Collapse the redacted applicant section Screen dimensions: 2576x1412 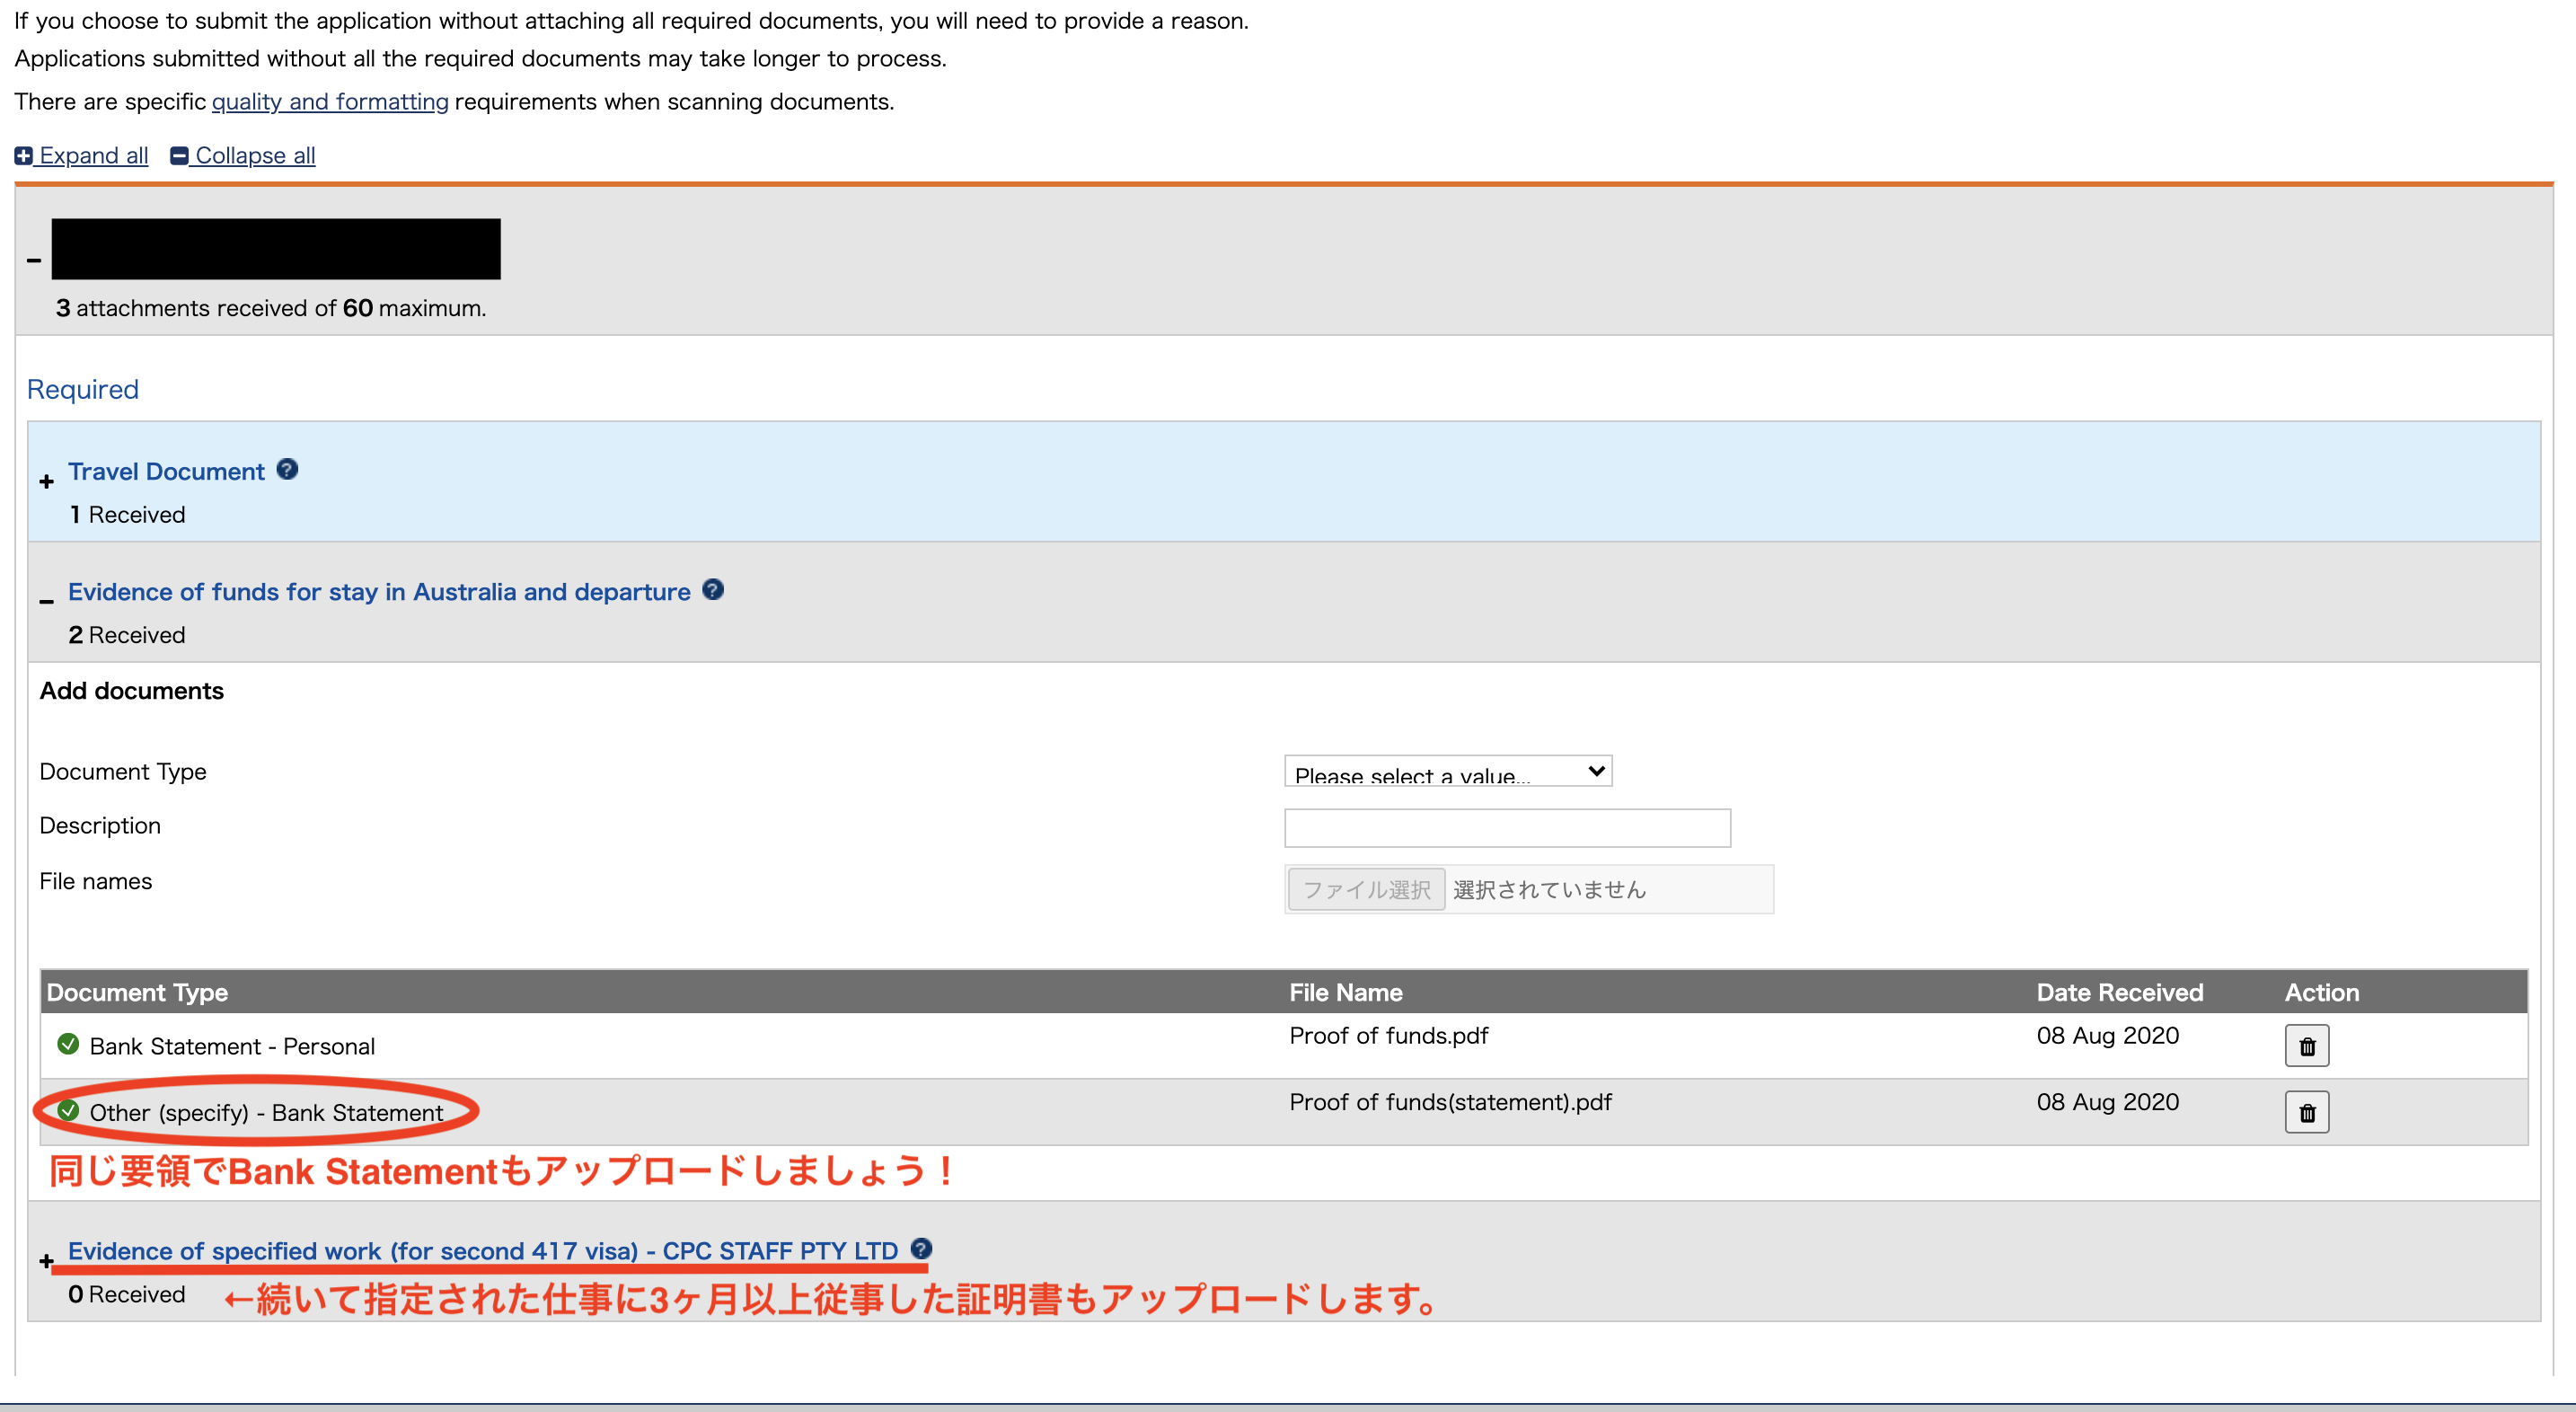click(34, 260)
